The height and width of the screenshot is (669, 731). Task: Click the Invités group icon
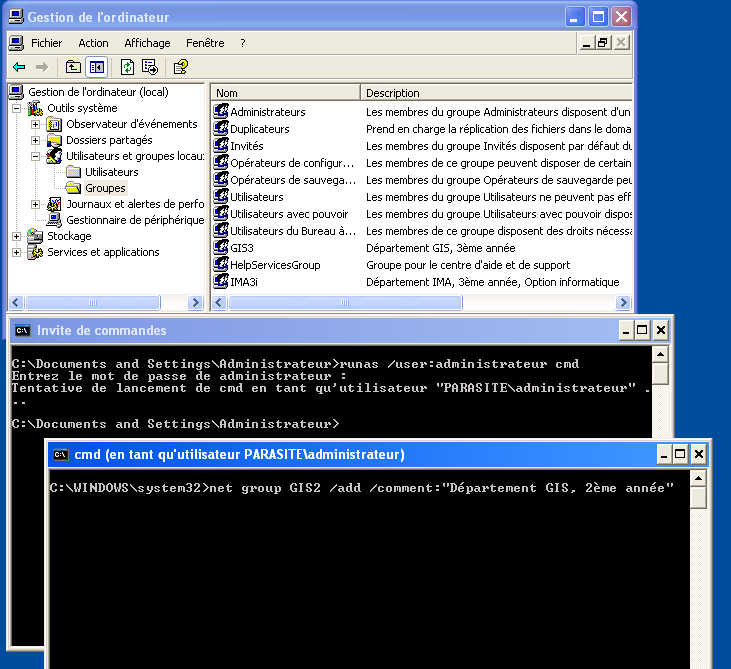(221, 145)
